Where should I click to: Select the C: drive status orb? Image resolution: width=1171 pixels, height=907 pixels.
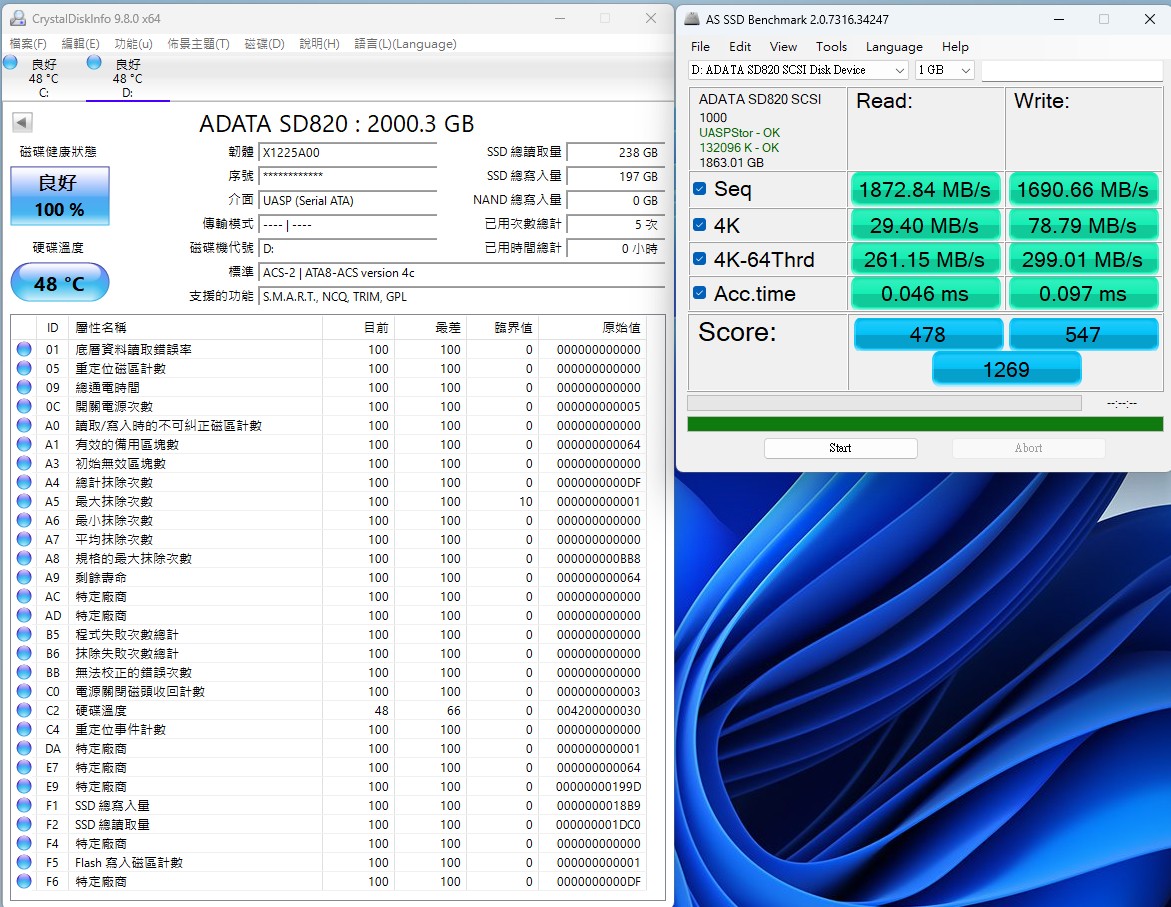[x=10, y=63]
